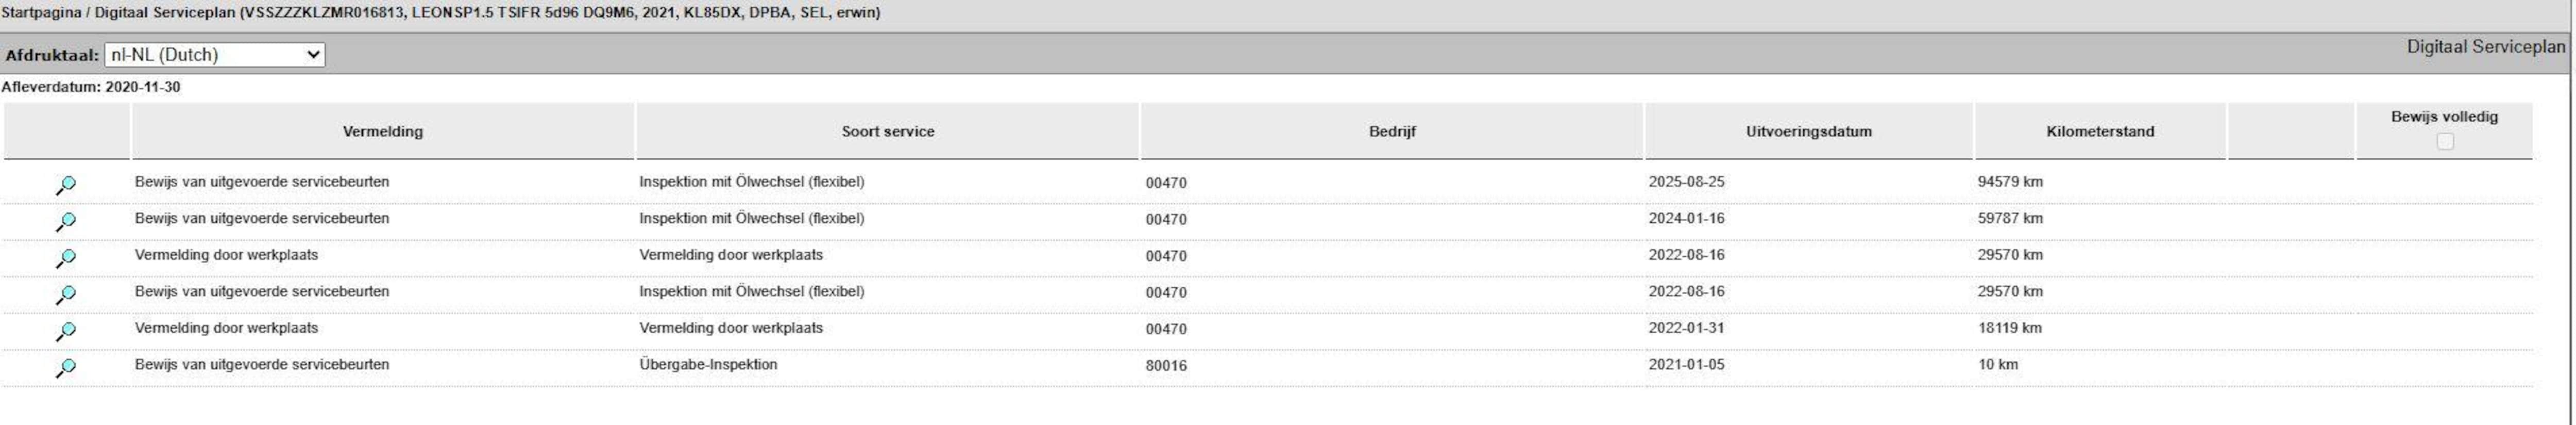Image resolution: width=2576 pixels, height=425 pixels.
Task: Select the Übergabe-Inspektion service type cell
Action: click(708, 365)
